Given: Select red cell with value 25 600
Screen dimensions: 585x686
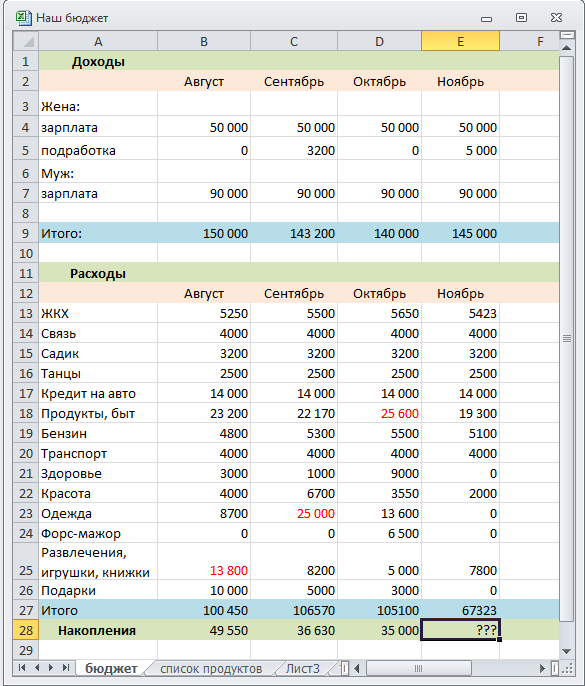Looking at the screenshot, I should coord(379,413).
